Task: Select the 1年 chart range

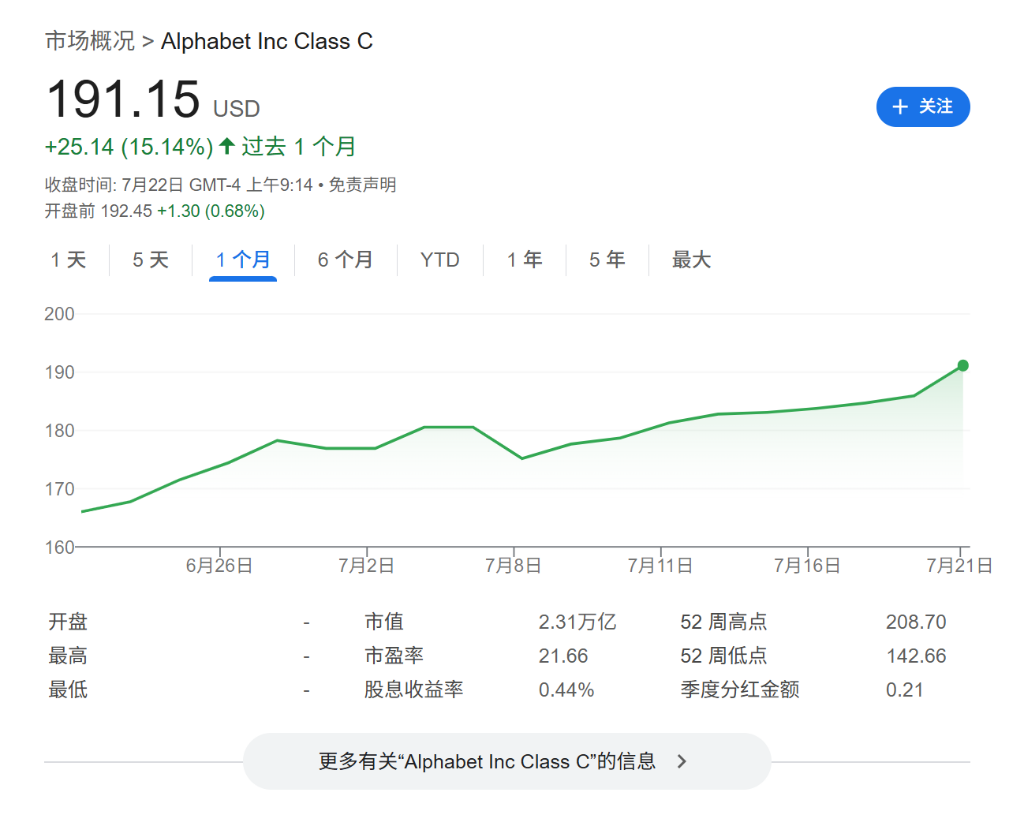Action: [524, 259]
